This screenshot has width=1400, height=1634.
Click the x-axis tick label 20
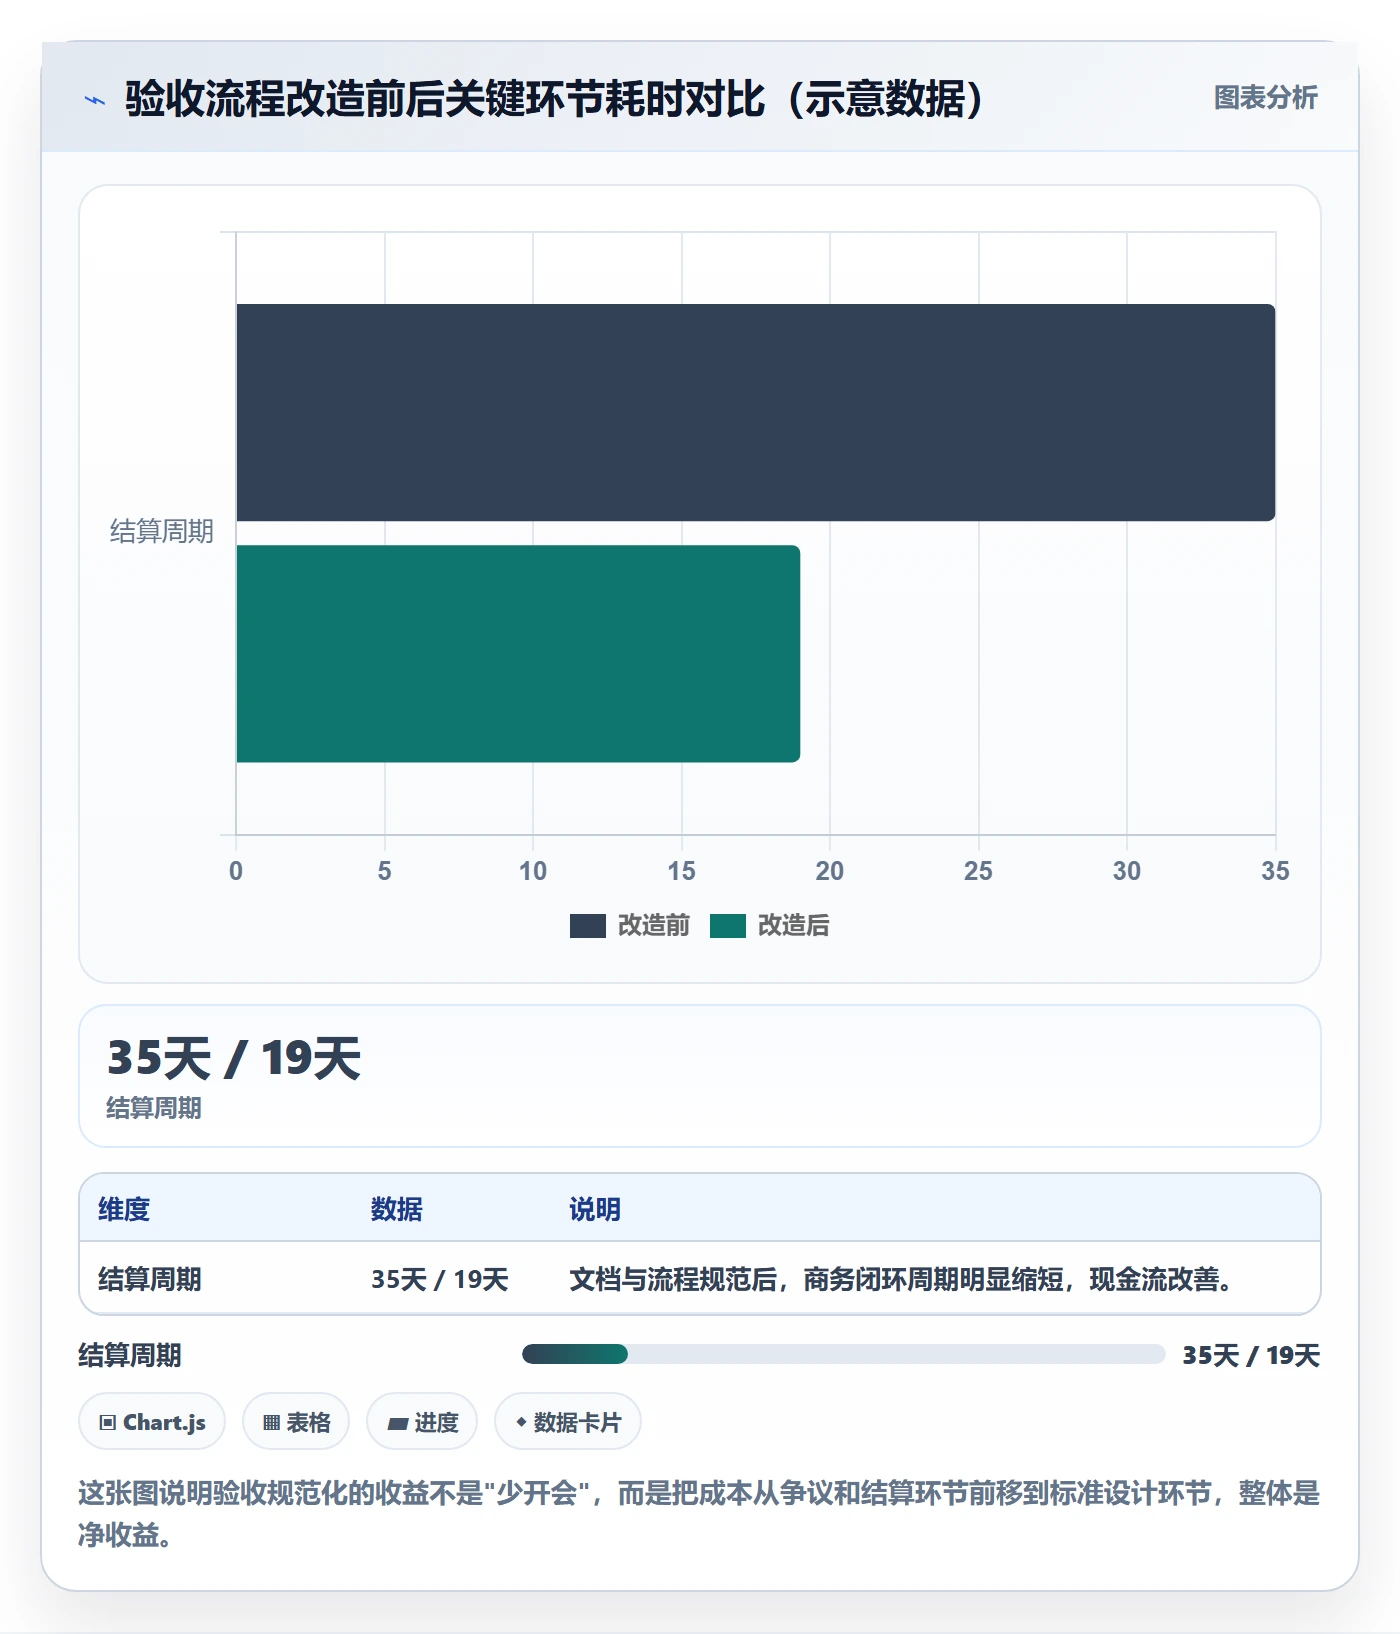(830, 871)
